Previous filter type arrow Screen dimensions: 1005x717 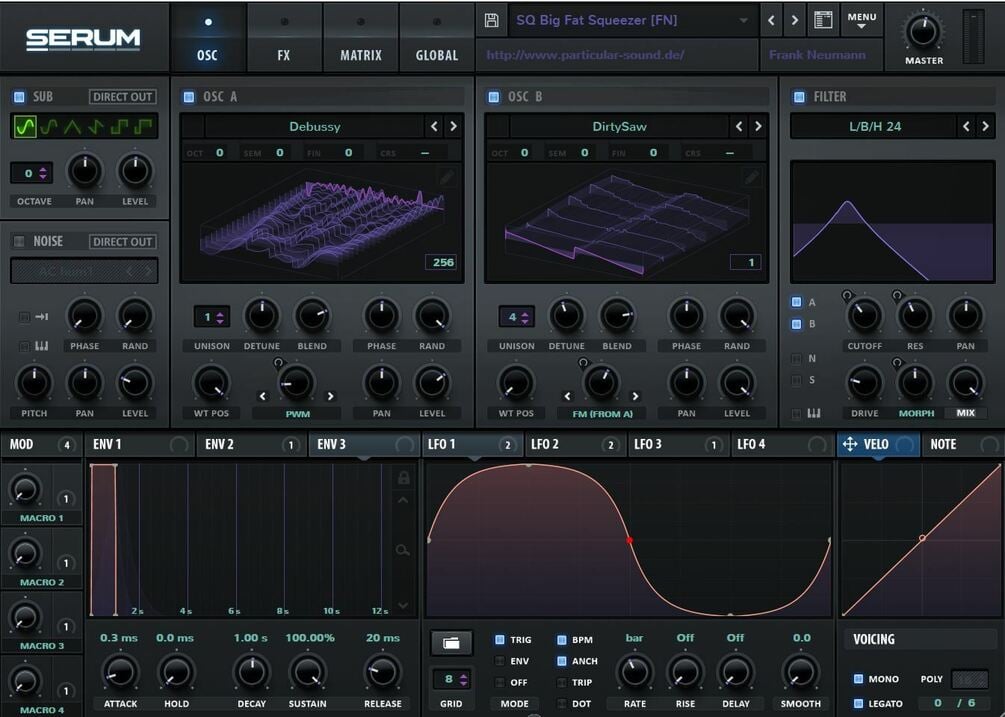point(966,126)
